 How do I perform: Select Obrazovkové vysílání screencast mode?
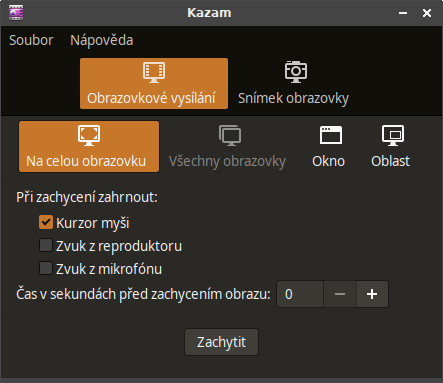[x=154, y=83]
